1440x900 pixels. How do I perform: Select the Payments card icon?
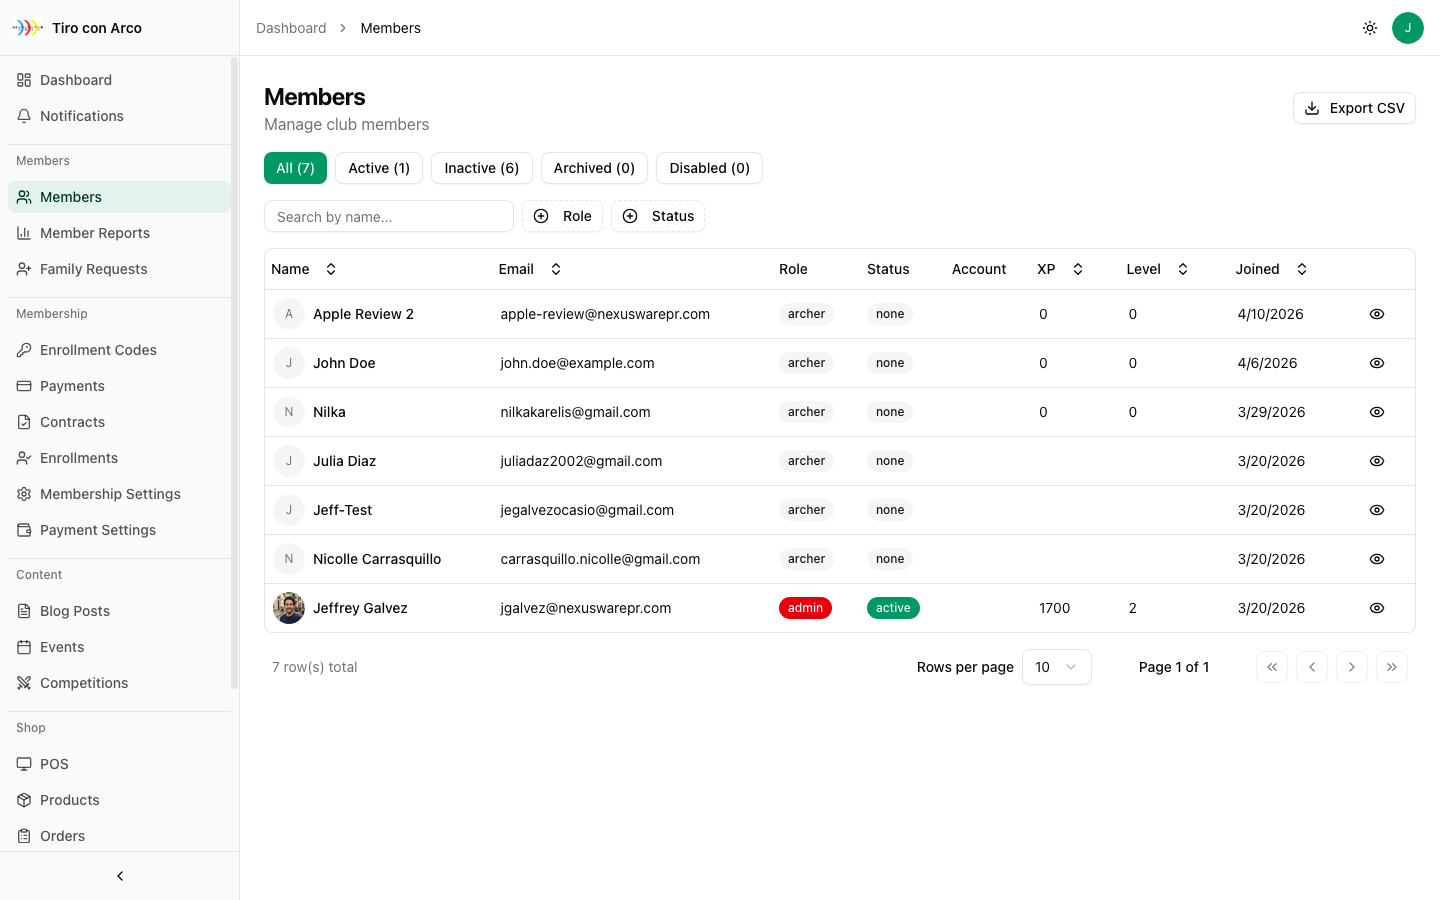[x=24, y=386]
